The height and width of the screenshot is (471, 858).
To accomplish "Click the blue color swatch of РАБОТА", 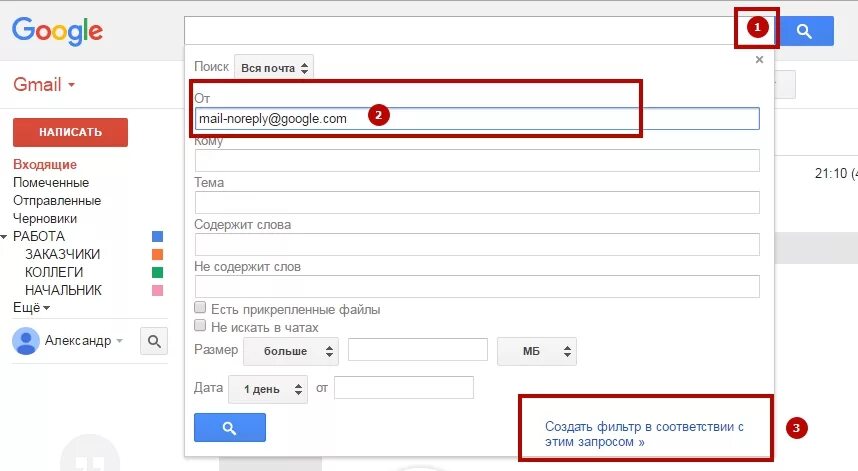I will (158, 236).
